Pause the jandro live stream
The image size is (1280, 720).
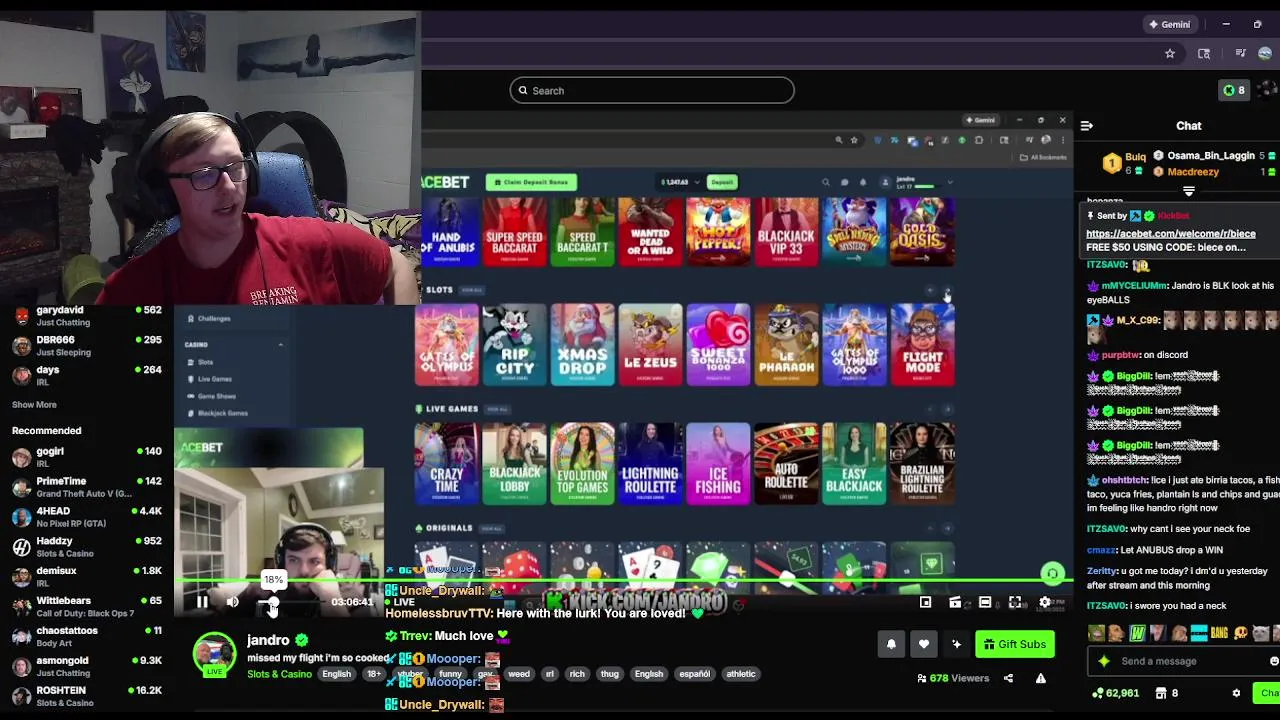point(202,602)
